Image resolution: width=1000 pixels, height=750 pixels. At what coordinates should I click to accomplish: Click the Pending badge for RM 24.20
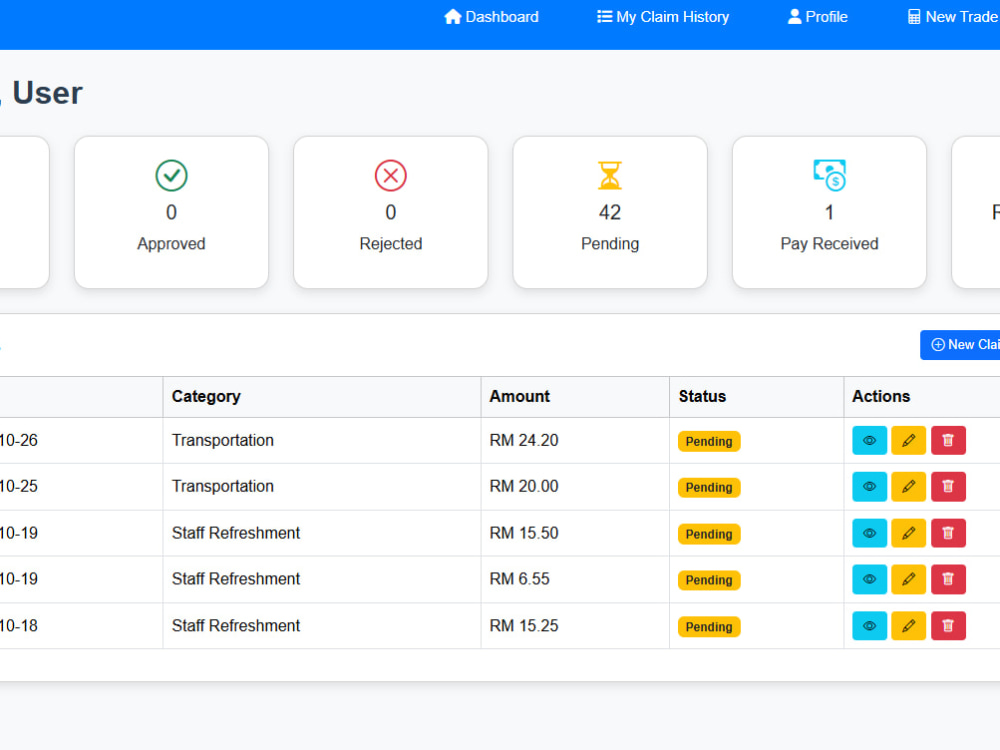coord(709,441)
